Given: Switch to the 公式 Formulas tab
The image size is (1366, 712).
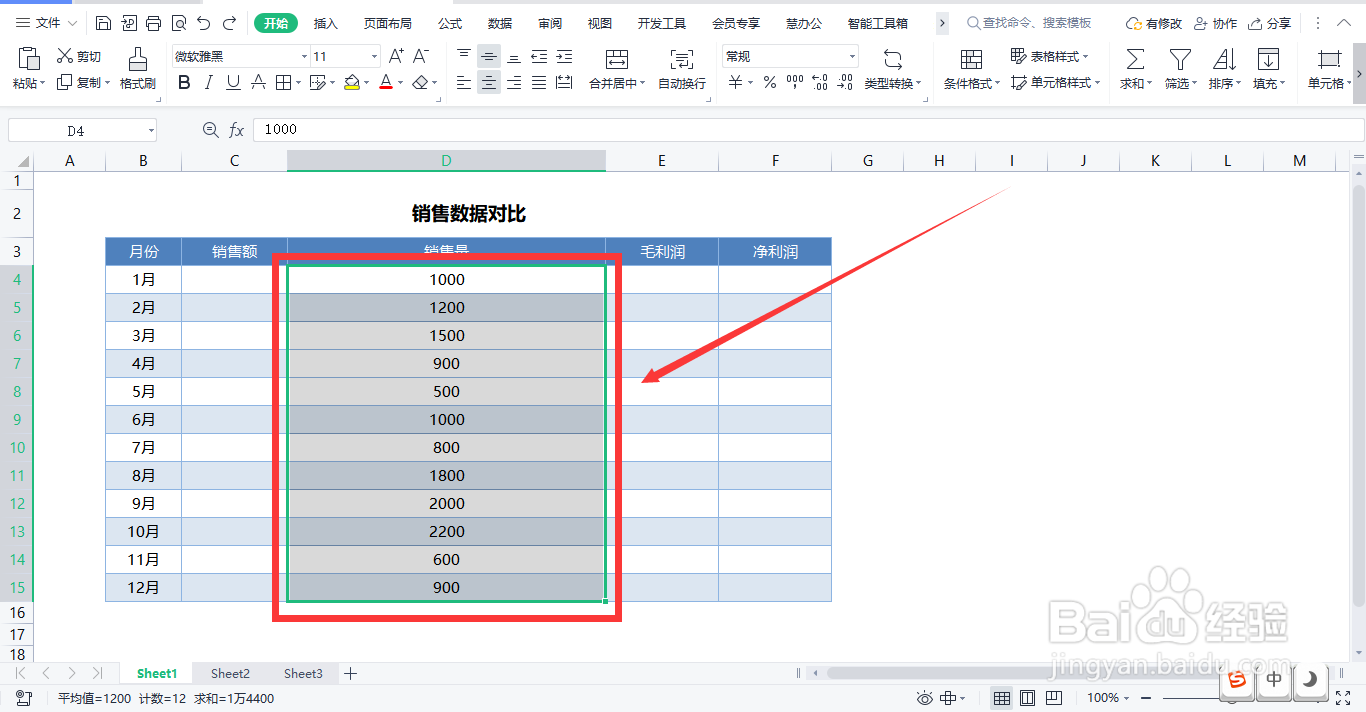Looking at the screenshot, I should [450, 23].
